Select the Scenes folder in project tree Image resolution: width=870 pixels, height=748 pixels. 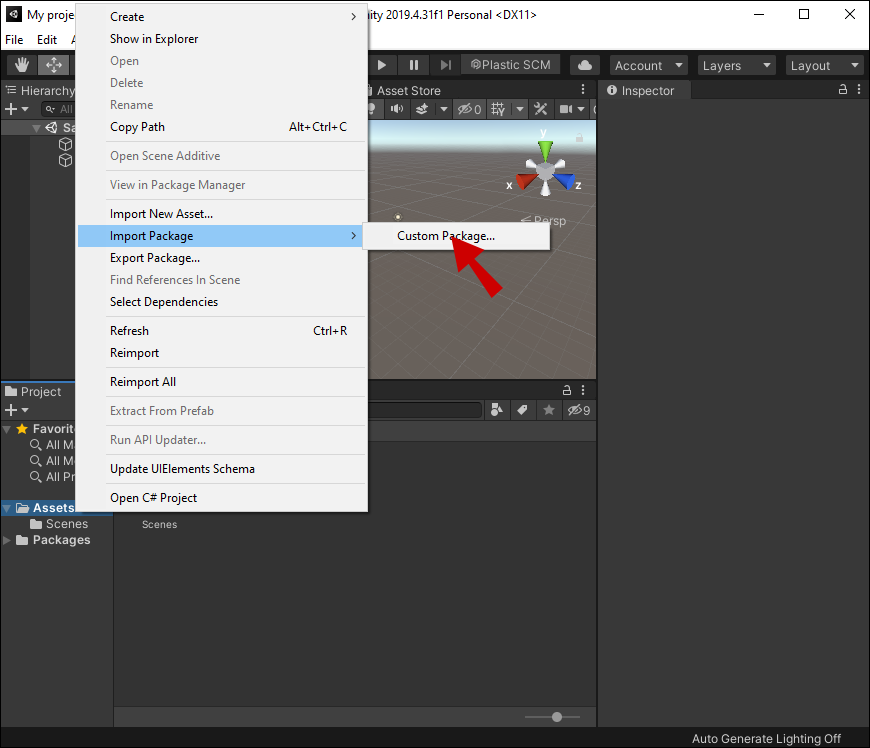click(59, 524)
